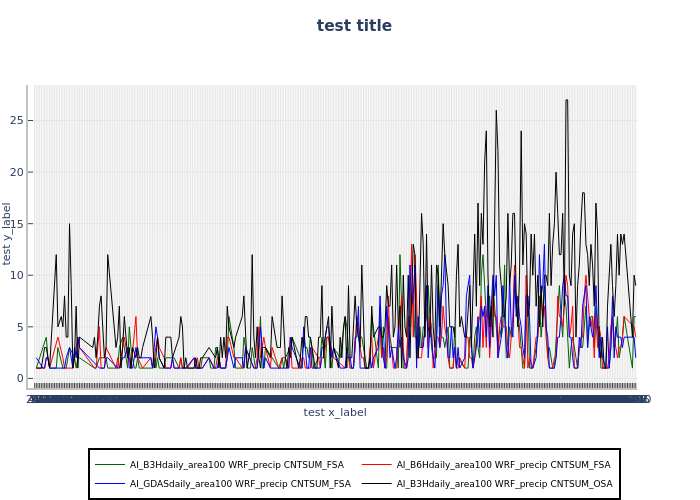Click the dense x-axis tick label band

click(x=335, y=399)
